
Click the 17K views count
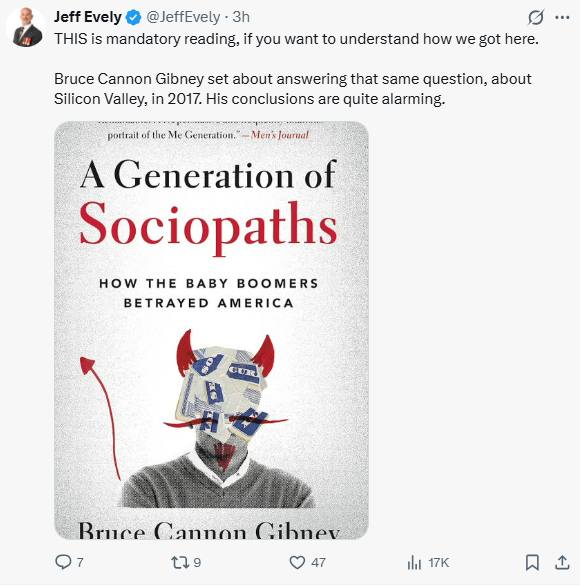click(x=438, y=562)
